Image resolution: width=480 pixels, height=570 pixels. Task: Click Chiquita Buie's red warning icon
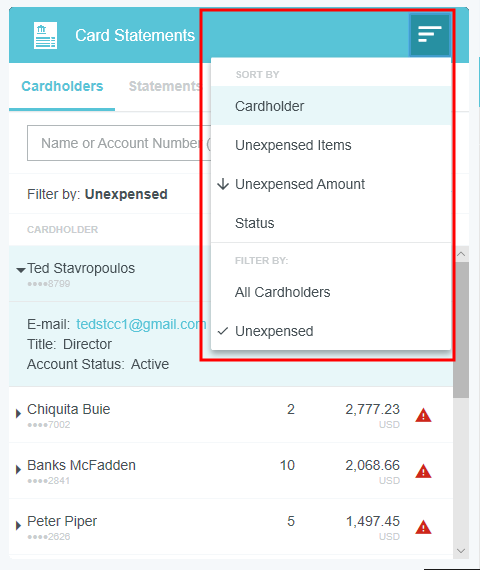pyautogui.click(x=423, y=416)
